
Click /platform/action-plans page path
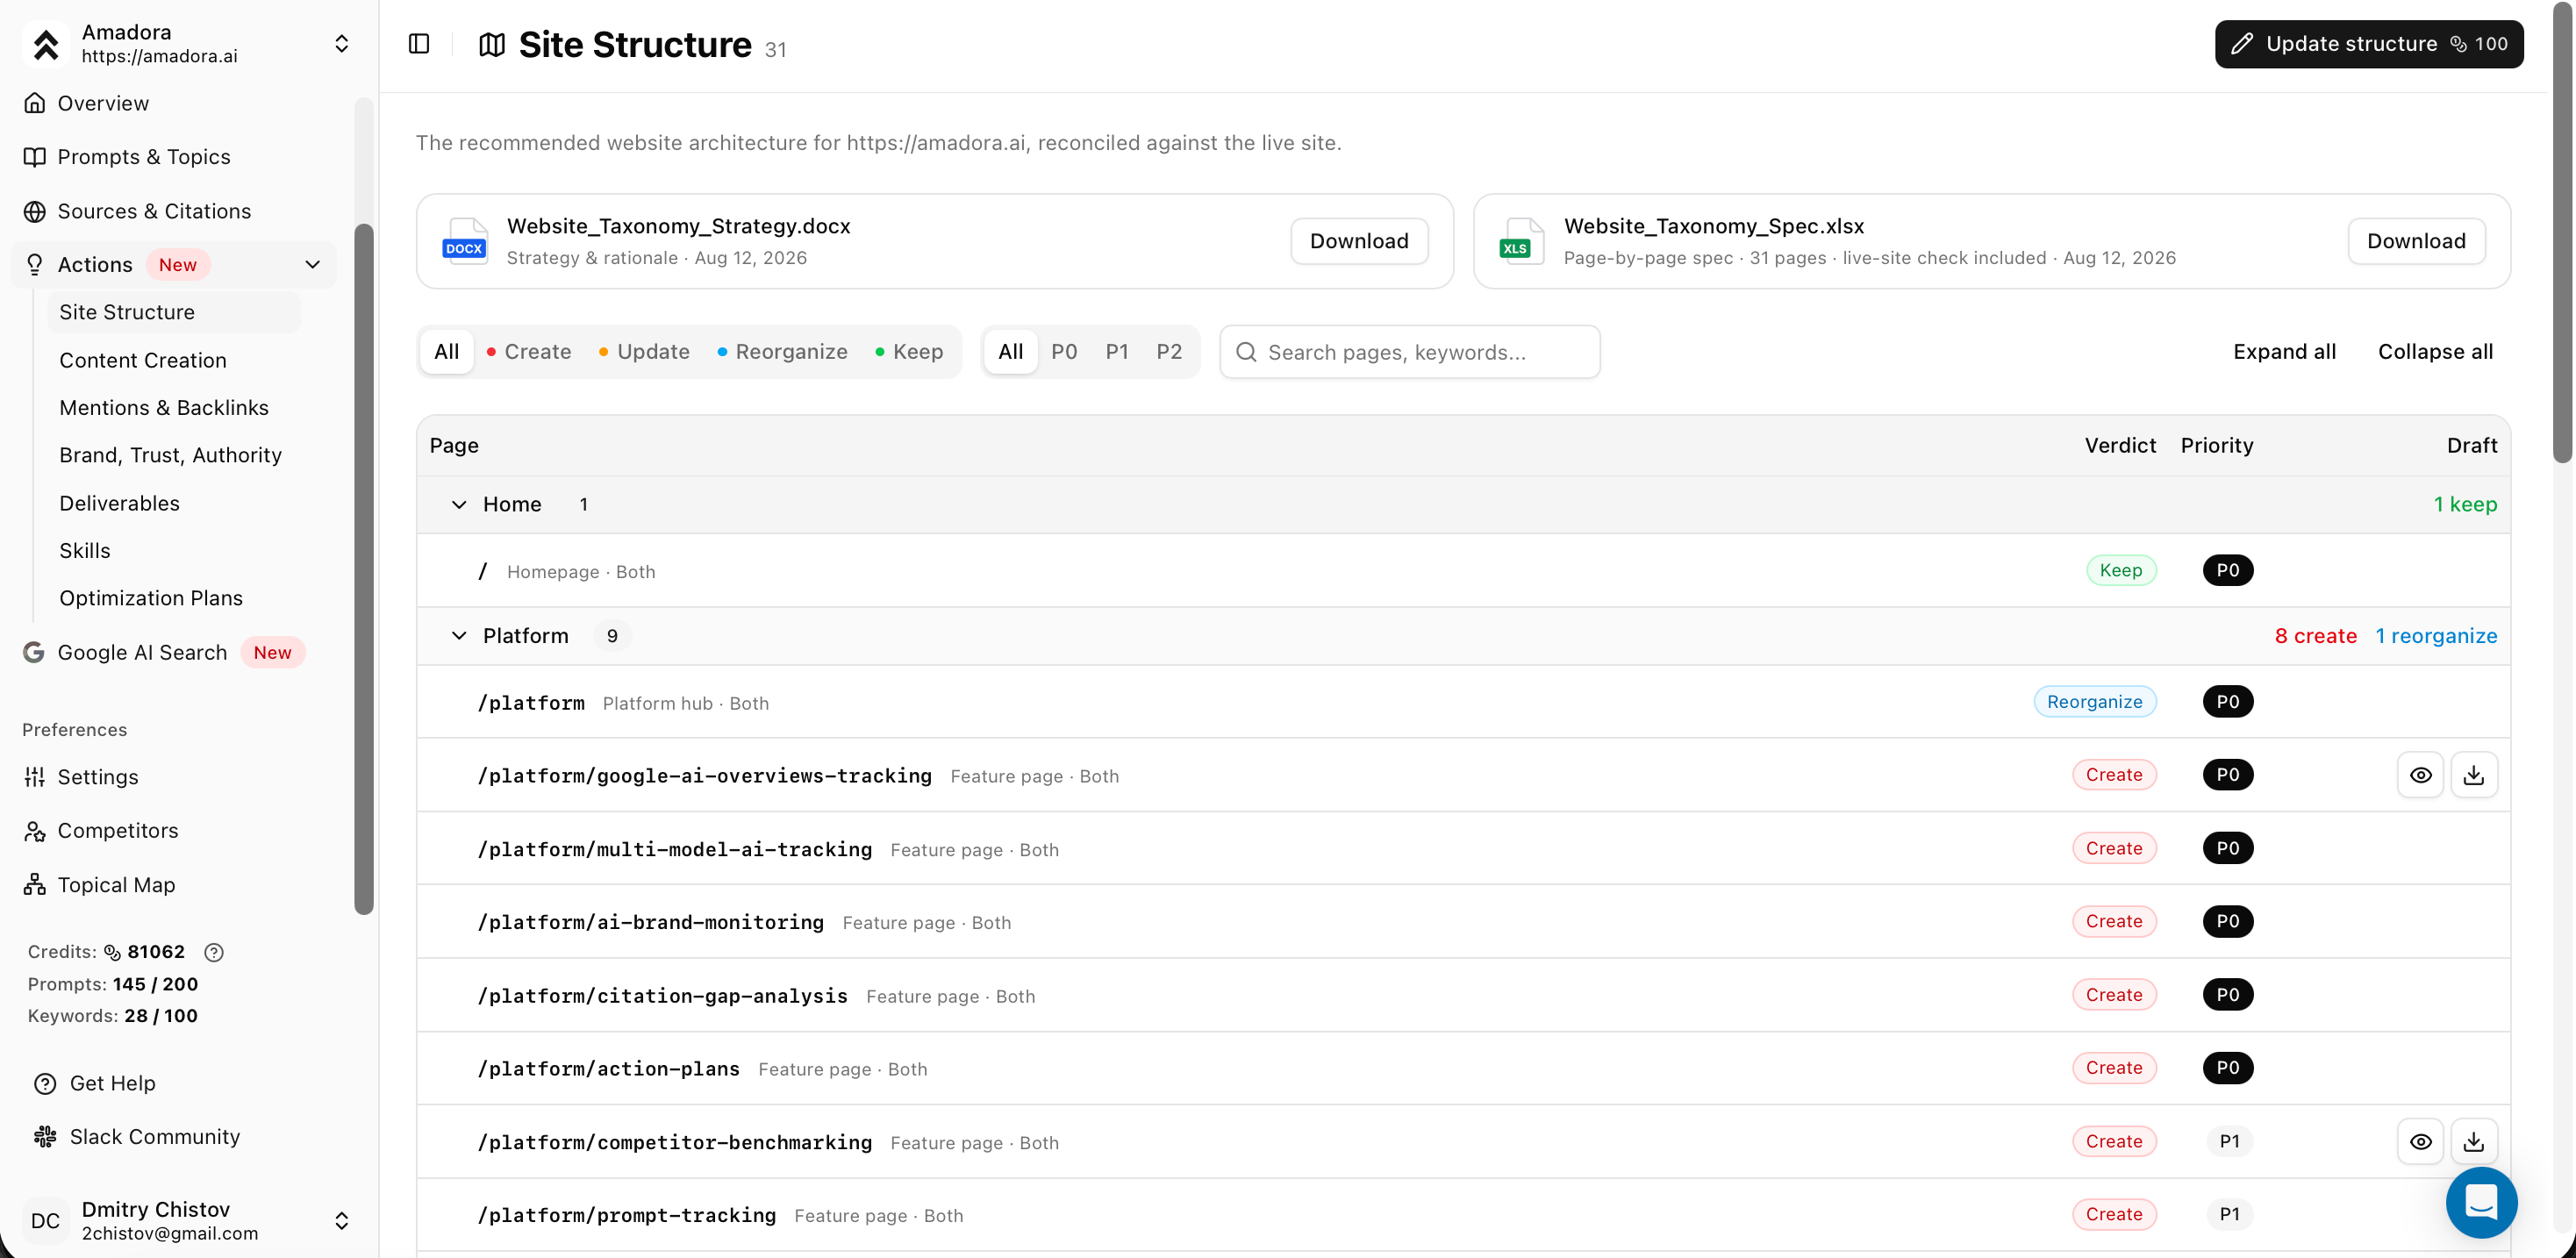(609, 1069)
